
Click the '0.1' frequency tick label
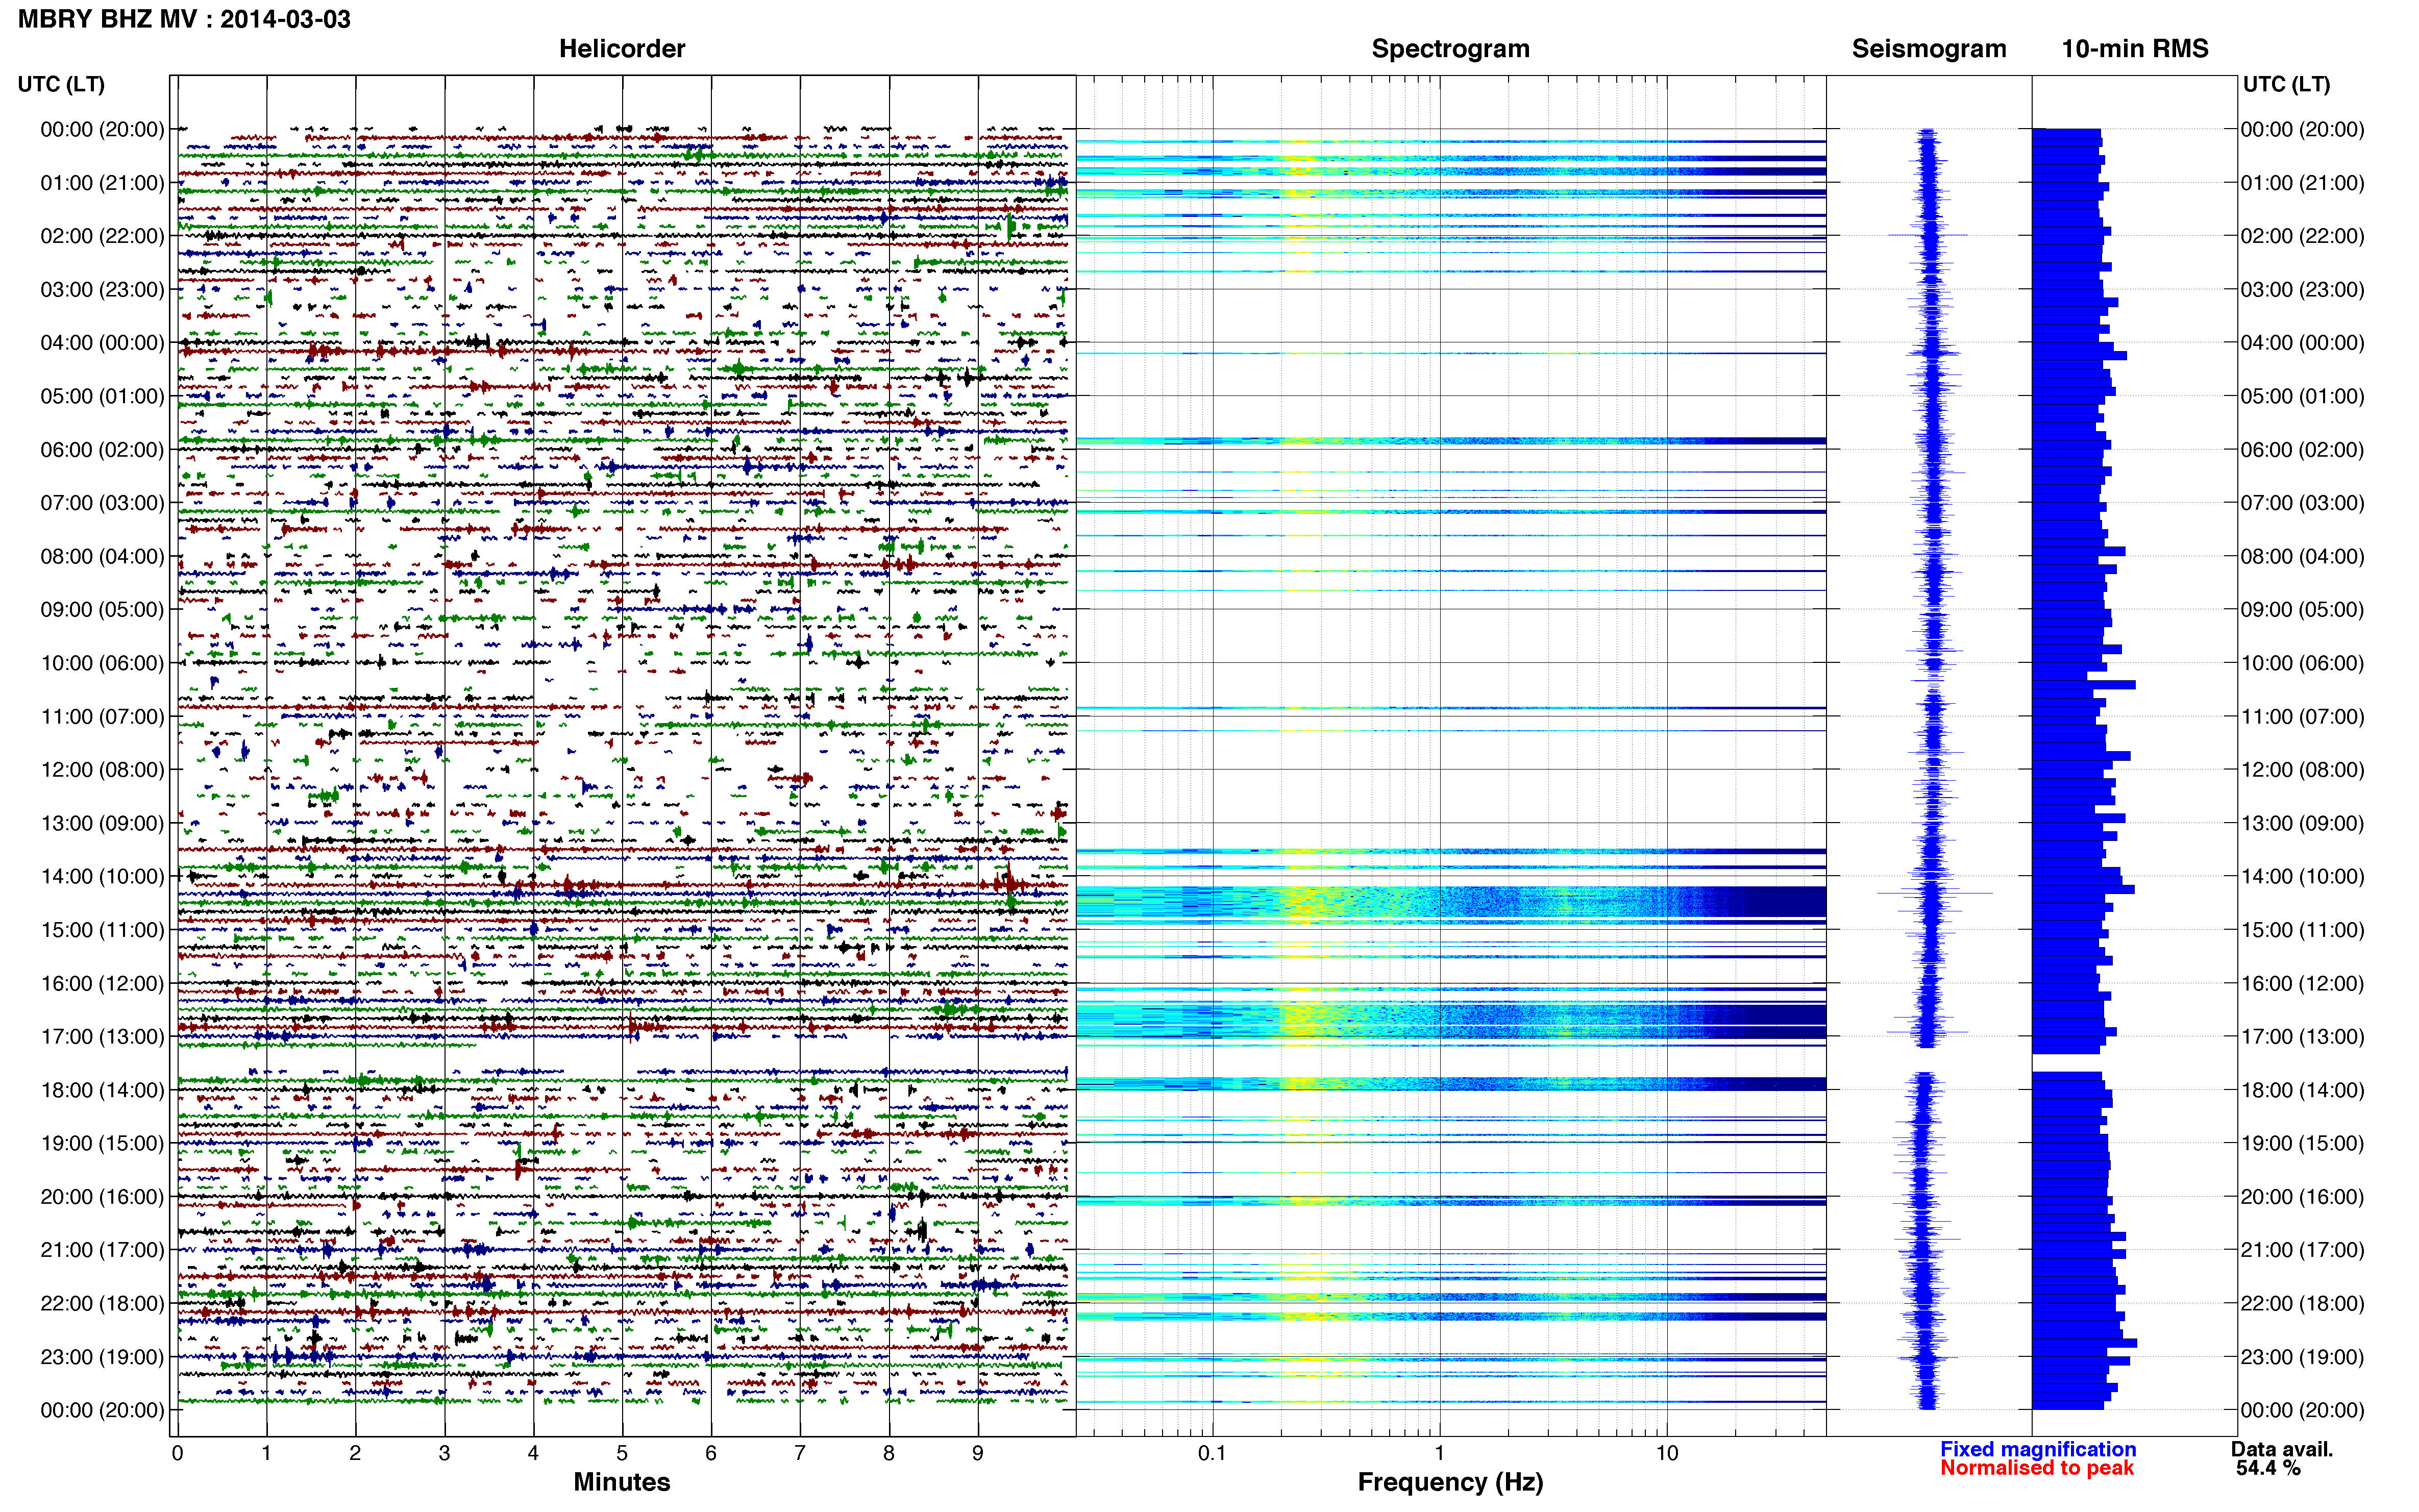click(1212, 1453)
